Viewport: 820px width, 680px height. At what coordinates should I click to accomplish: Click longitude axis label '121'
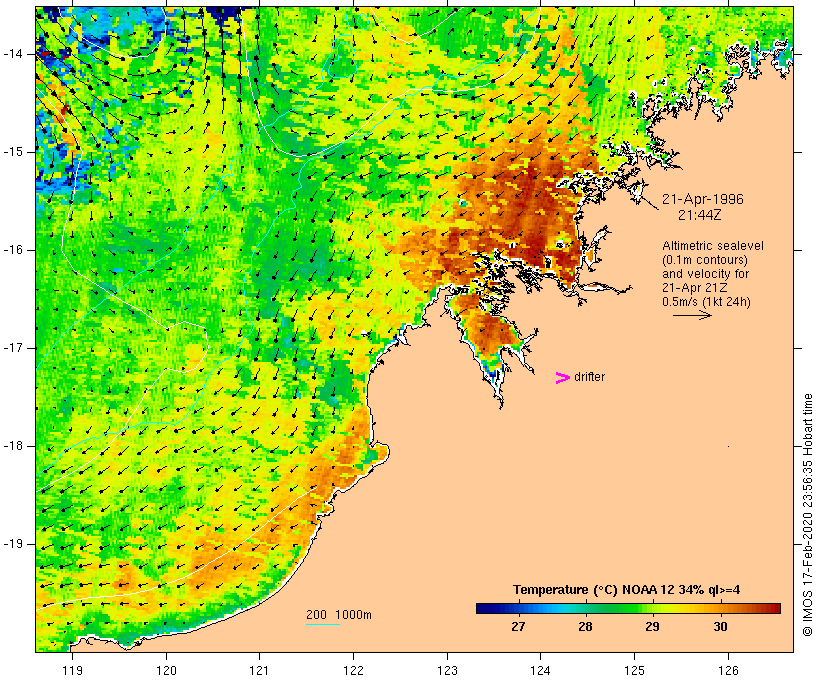click(259, 670)
